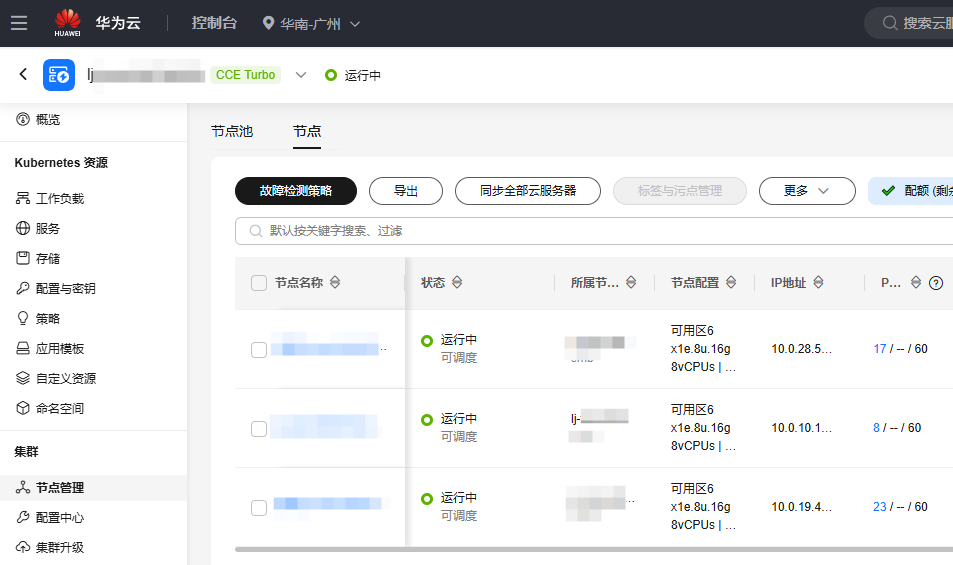Screen dimensions: 953x565
Task: Open the node name link in the 10.0.28.5 row
Action: pyautogui.click(x=328, y=349)
